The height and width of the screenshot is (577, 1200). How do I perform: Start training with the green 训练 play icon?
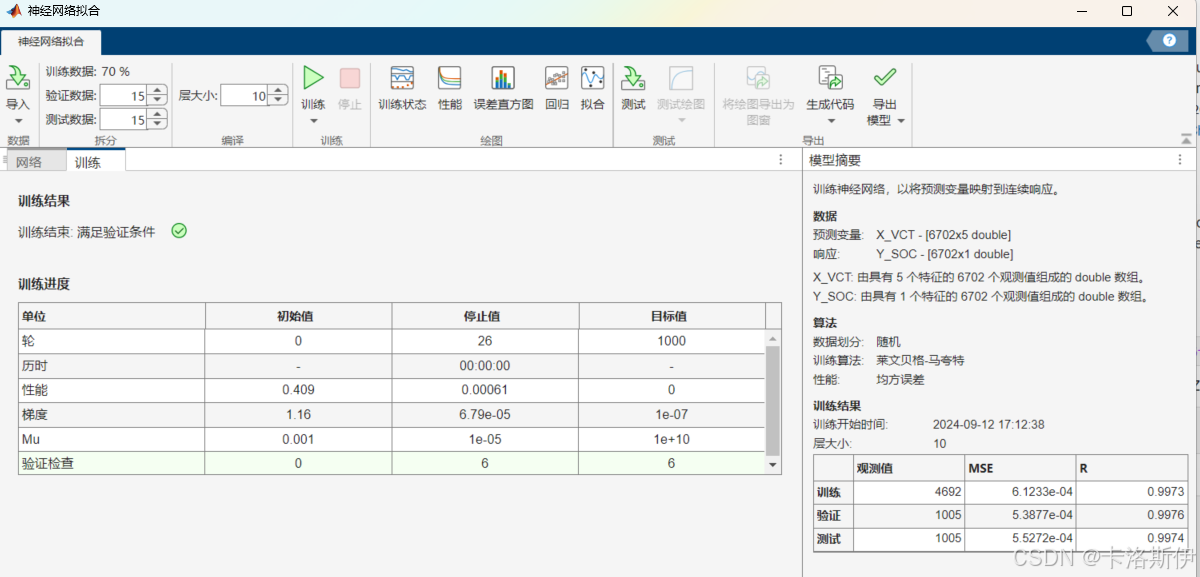coord(313,78)
